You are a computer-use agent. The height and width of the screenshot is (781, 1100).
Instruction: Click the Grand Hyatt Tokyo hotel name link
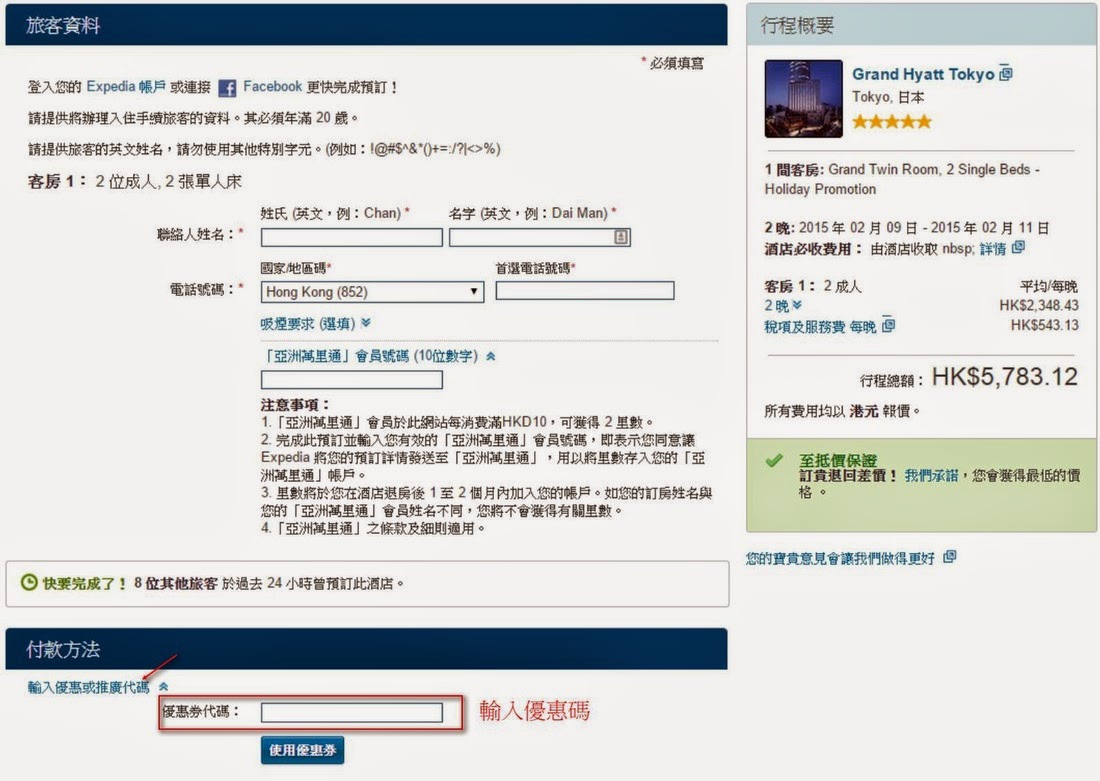click(922, 74)
